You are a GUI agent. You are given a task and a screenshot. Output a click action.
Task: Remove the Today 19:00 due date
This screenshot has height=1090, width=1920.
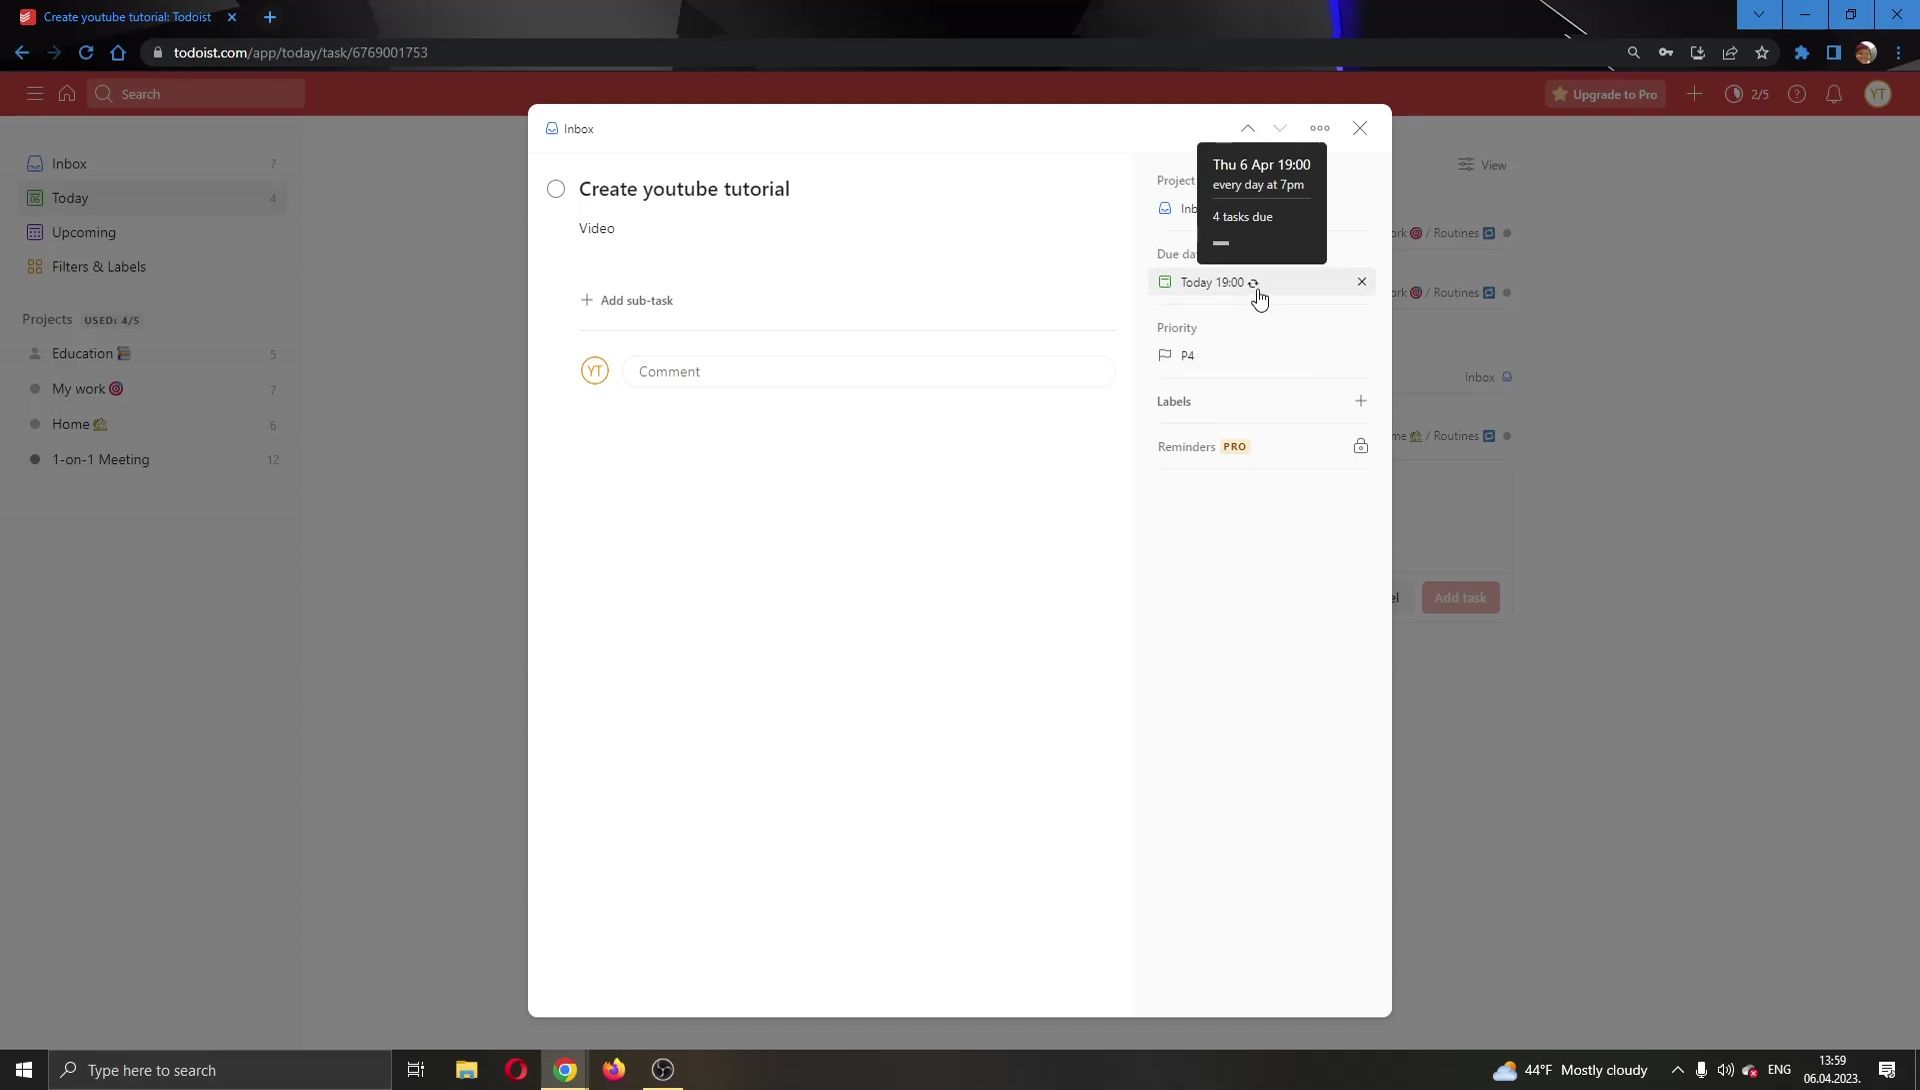click(x=1362, y=282)
